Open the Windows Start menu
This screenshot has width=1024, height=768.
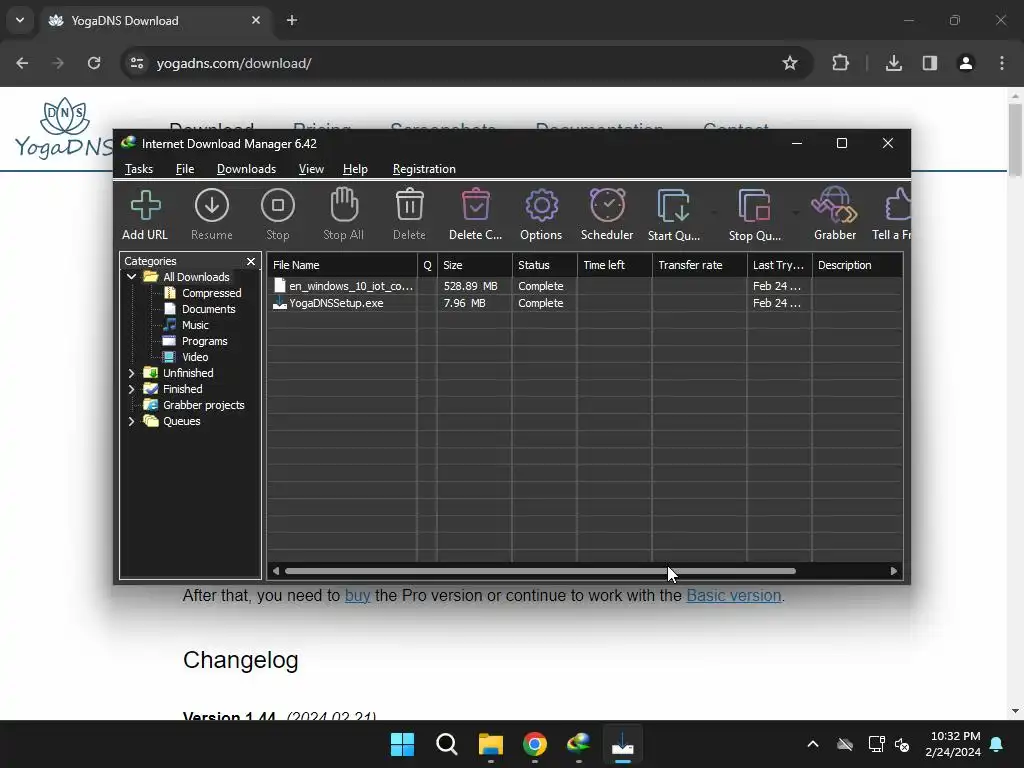[x=402, y=744]
